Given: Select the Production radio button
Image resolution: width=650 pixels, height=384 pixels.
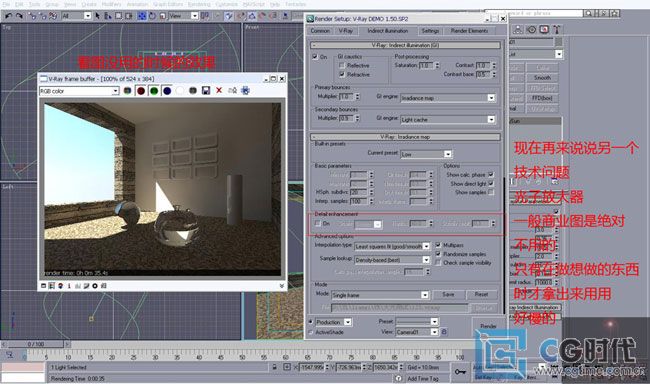Looking at the screenshot, I should [x=310, y=322].
